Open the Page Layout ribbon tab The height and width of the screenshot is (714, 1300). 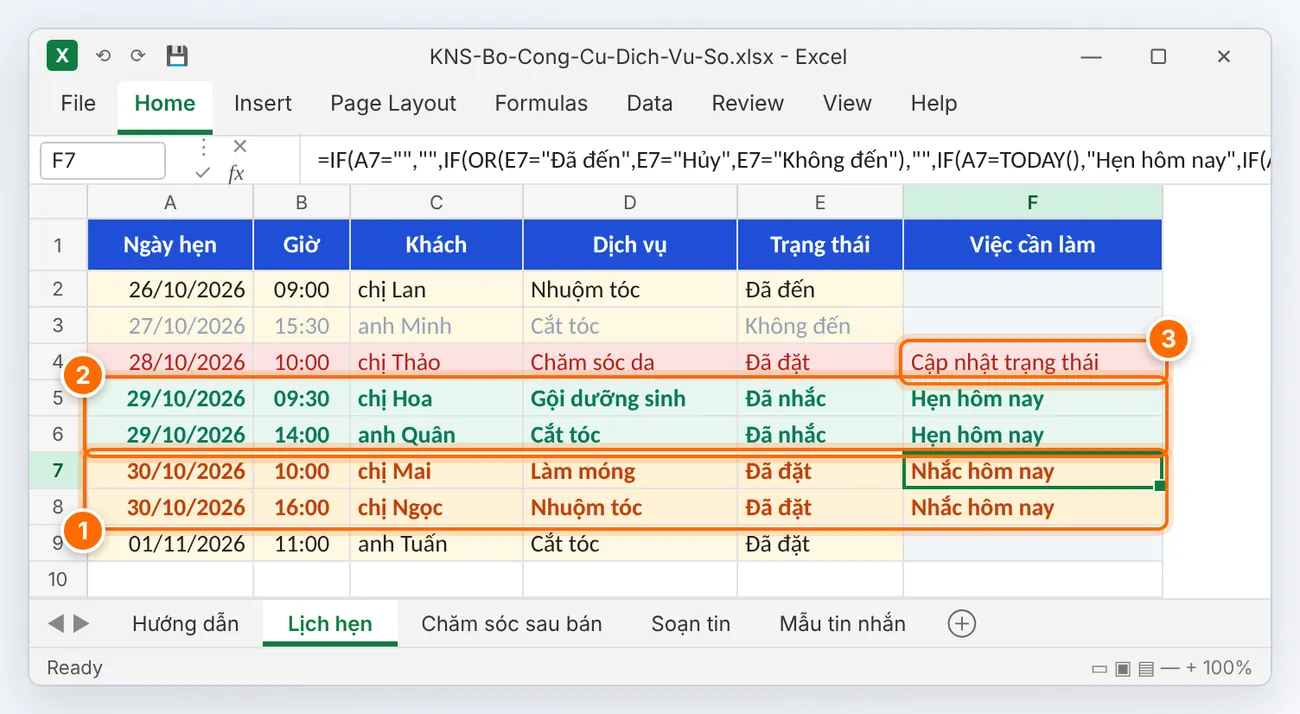pos(393,103)
